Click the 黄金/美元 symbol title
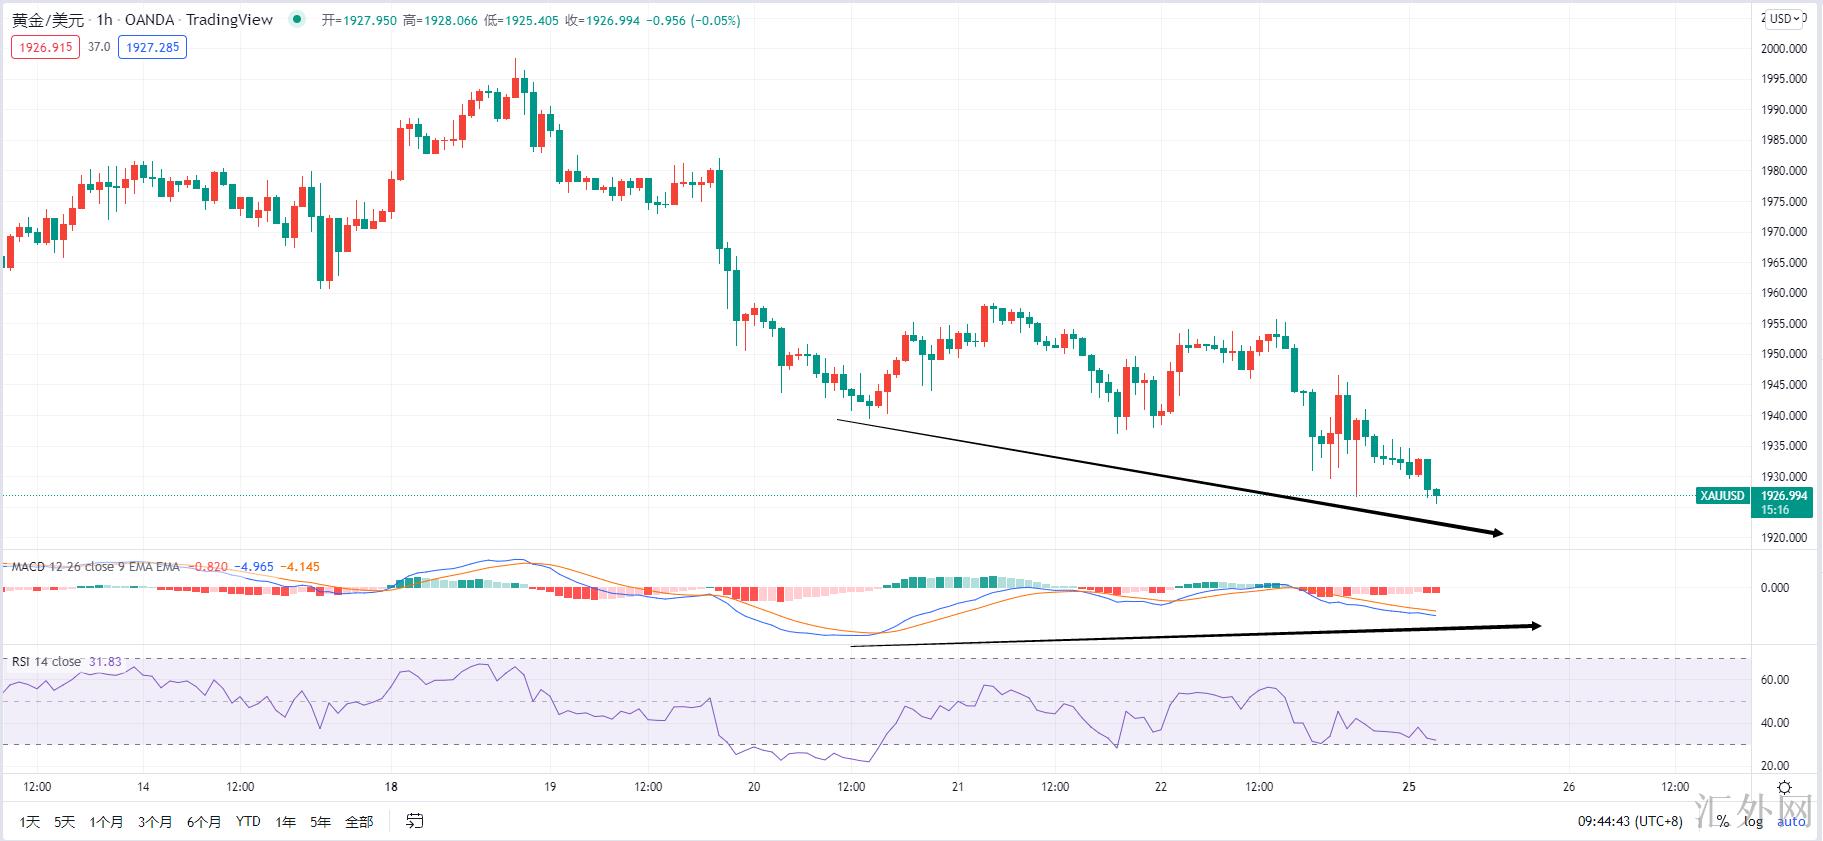The width and height of the screenshot is (1823, 841). (x=48, y=20)
